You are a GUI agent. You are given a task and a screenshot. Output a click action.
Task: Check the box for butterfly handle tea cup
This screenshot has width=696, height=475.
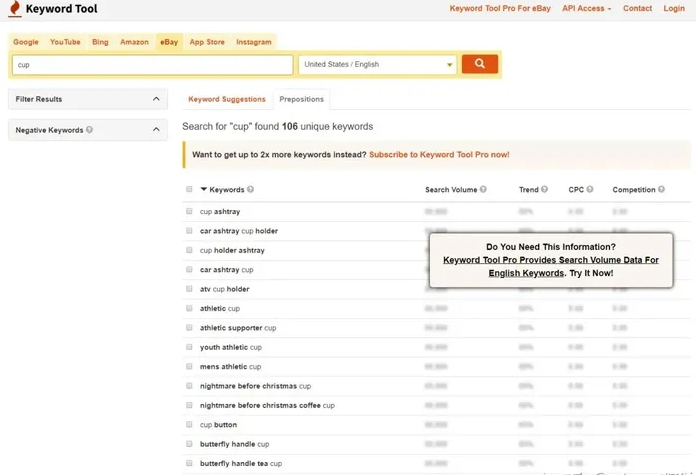click(x=189, y=463)
